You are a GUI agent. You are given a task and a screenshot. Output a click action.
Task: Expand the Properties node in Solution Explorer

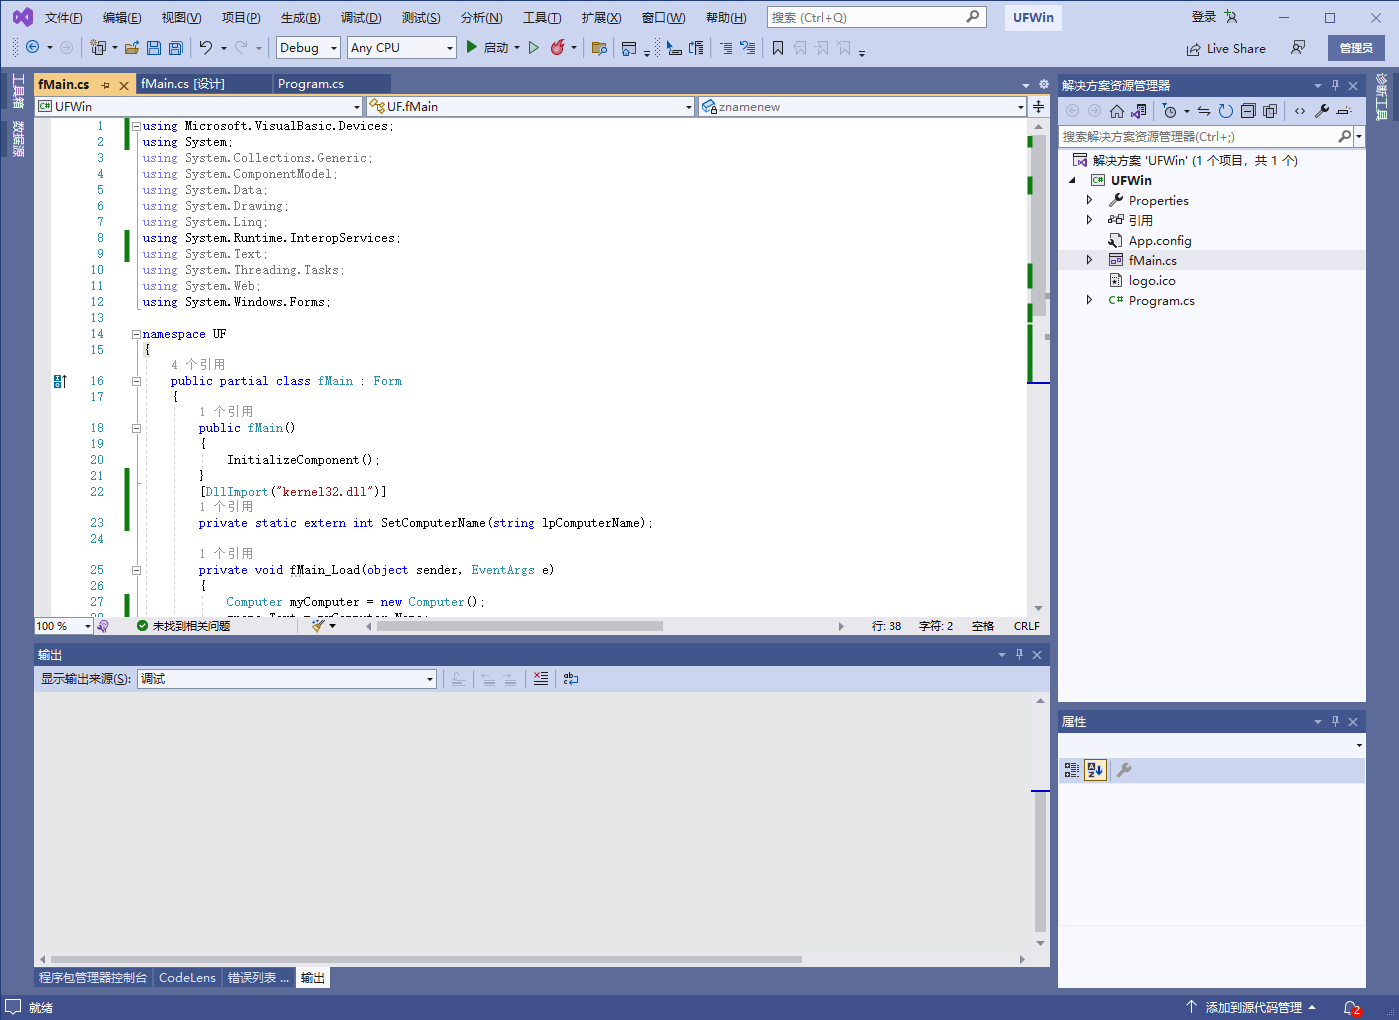(x=1089, y=200)
